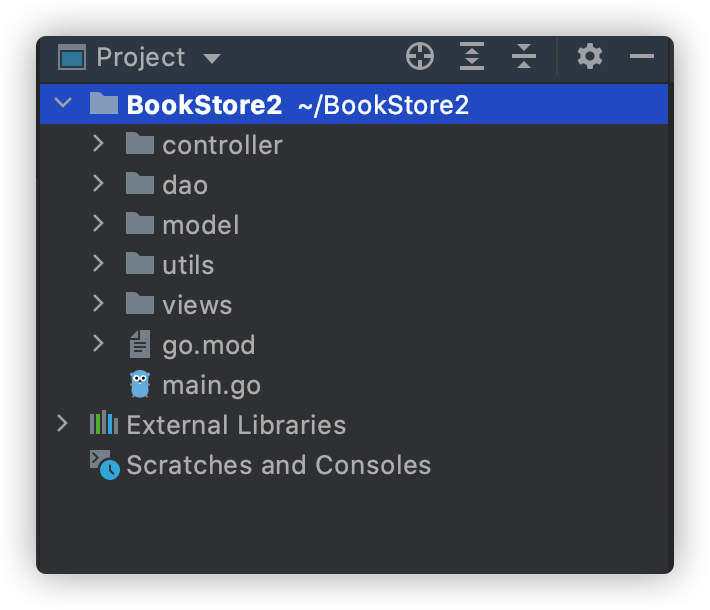Click the External Libraries bars icon
The width and height of the screenshot is (710, 610).
coord(104,423)
